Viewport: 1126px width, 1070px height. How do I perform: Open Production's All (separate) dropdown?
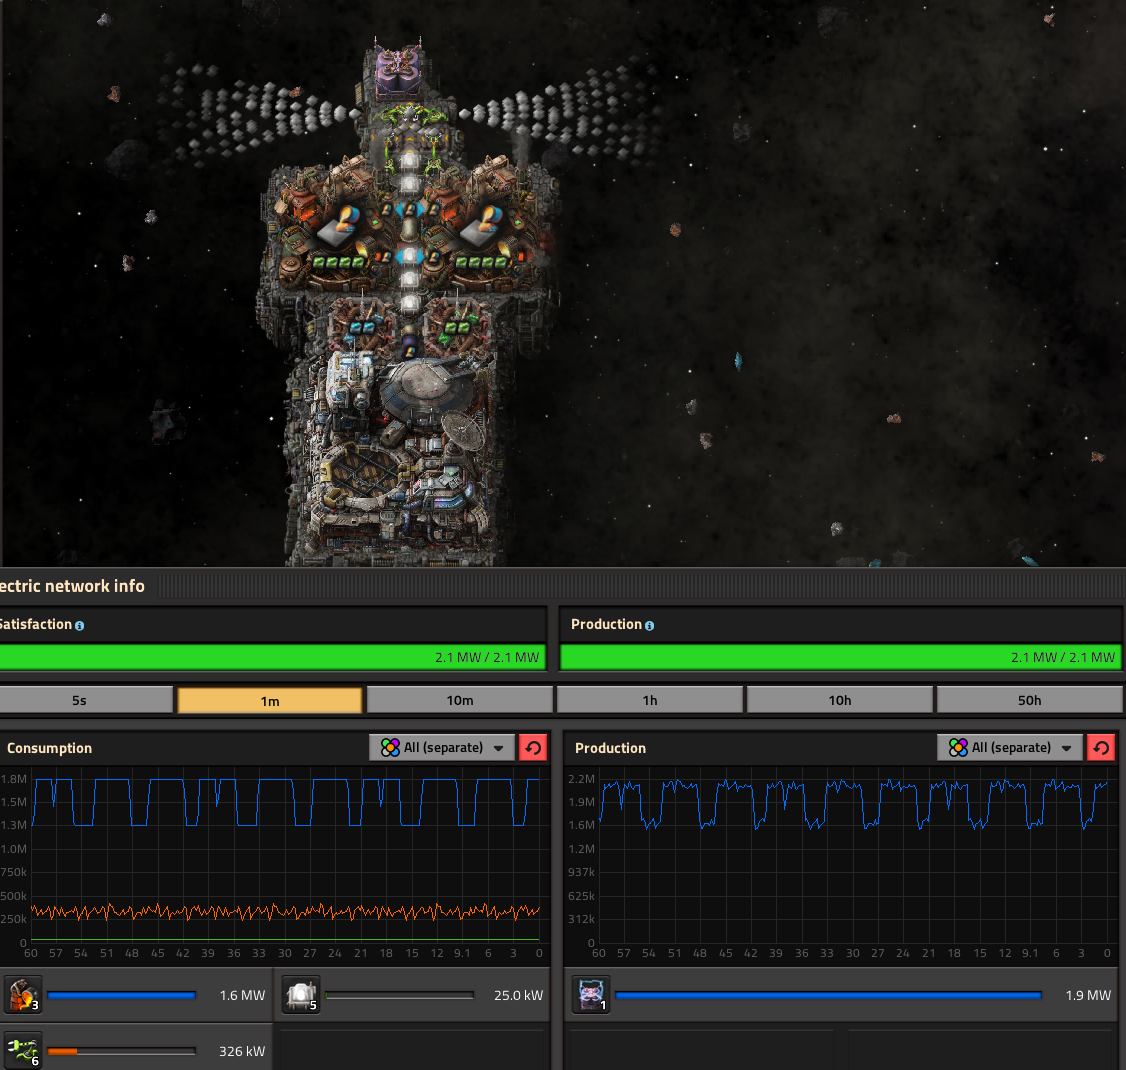(1010, 748)
